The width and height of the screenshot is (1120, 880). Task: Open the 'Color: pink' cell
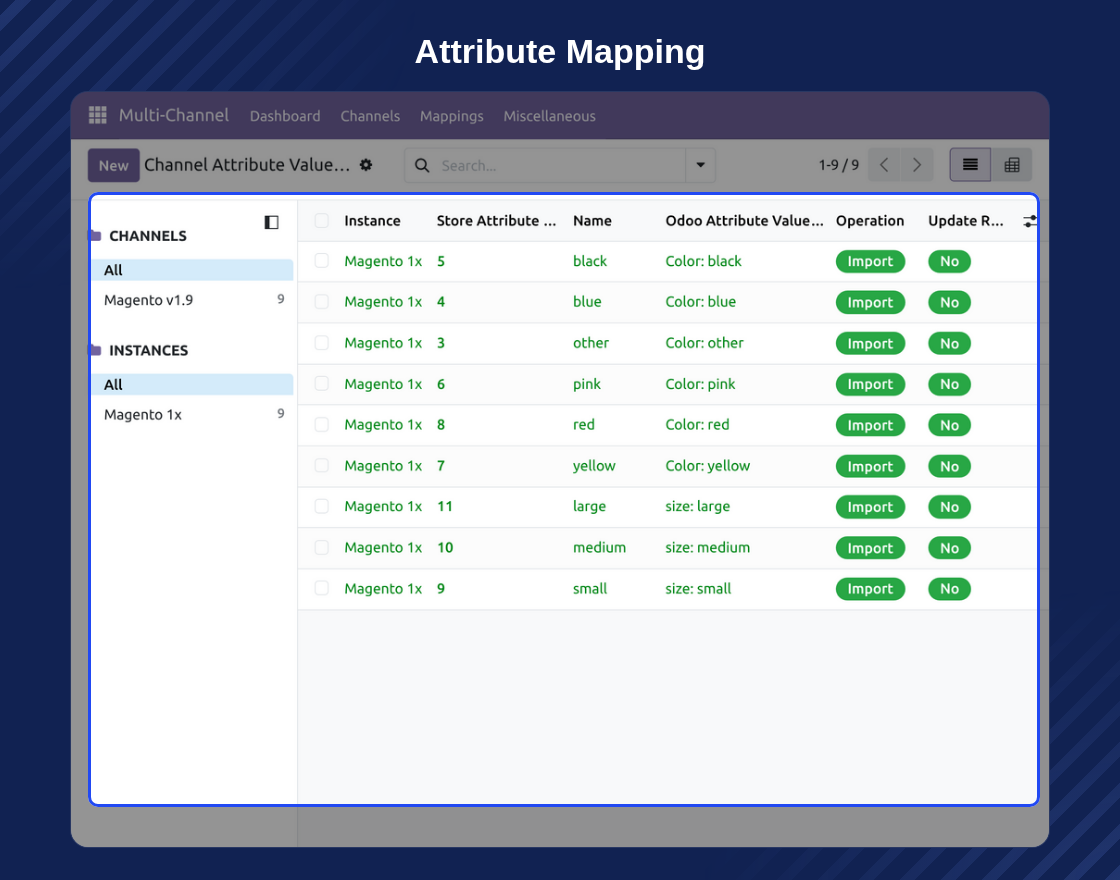(x=700, y=384)
